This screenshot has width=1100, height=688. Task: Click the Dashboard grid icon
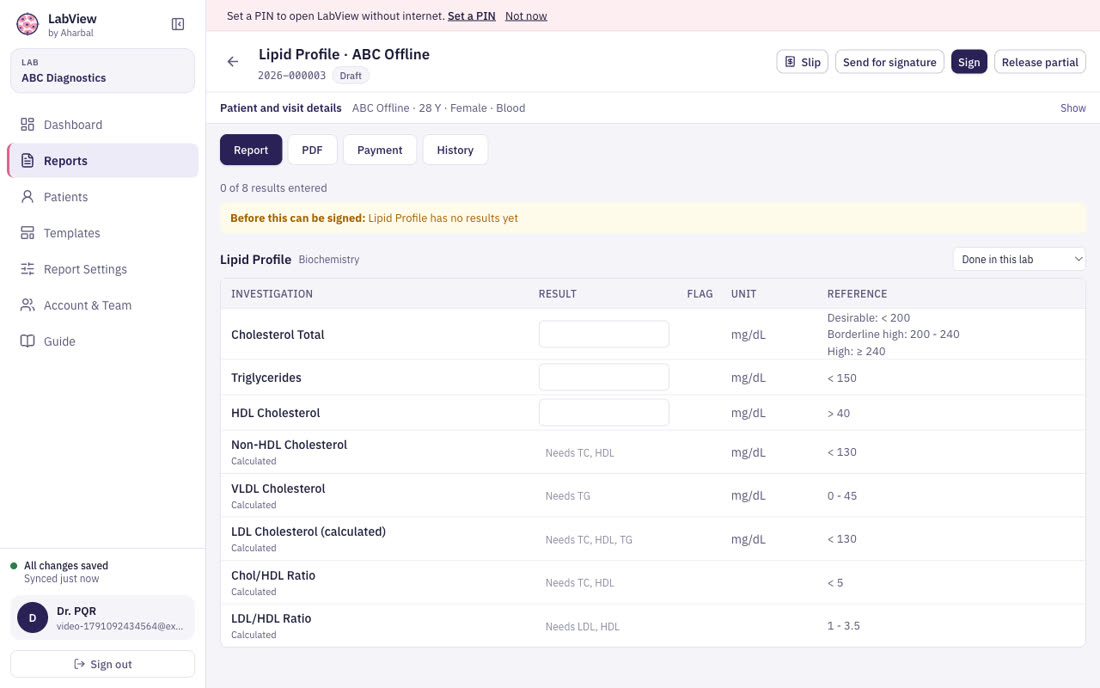point(27,125)
